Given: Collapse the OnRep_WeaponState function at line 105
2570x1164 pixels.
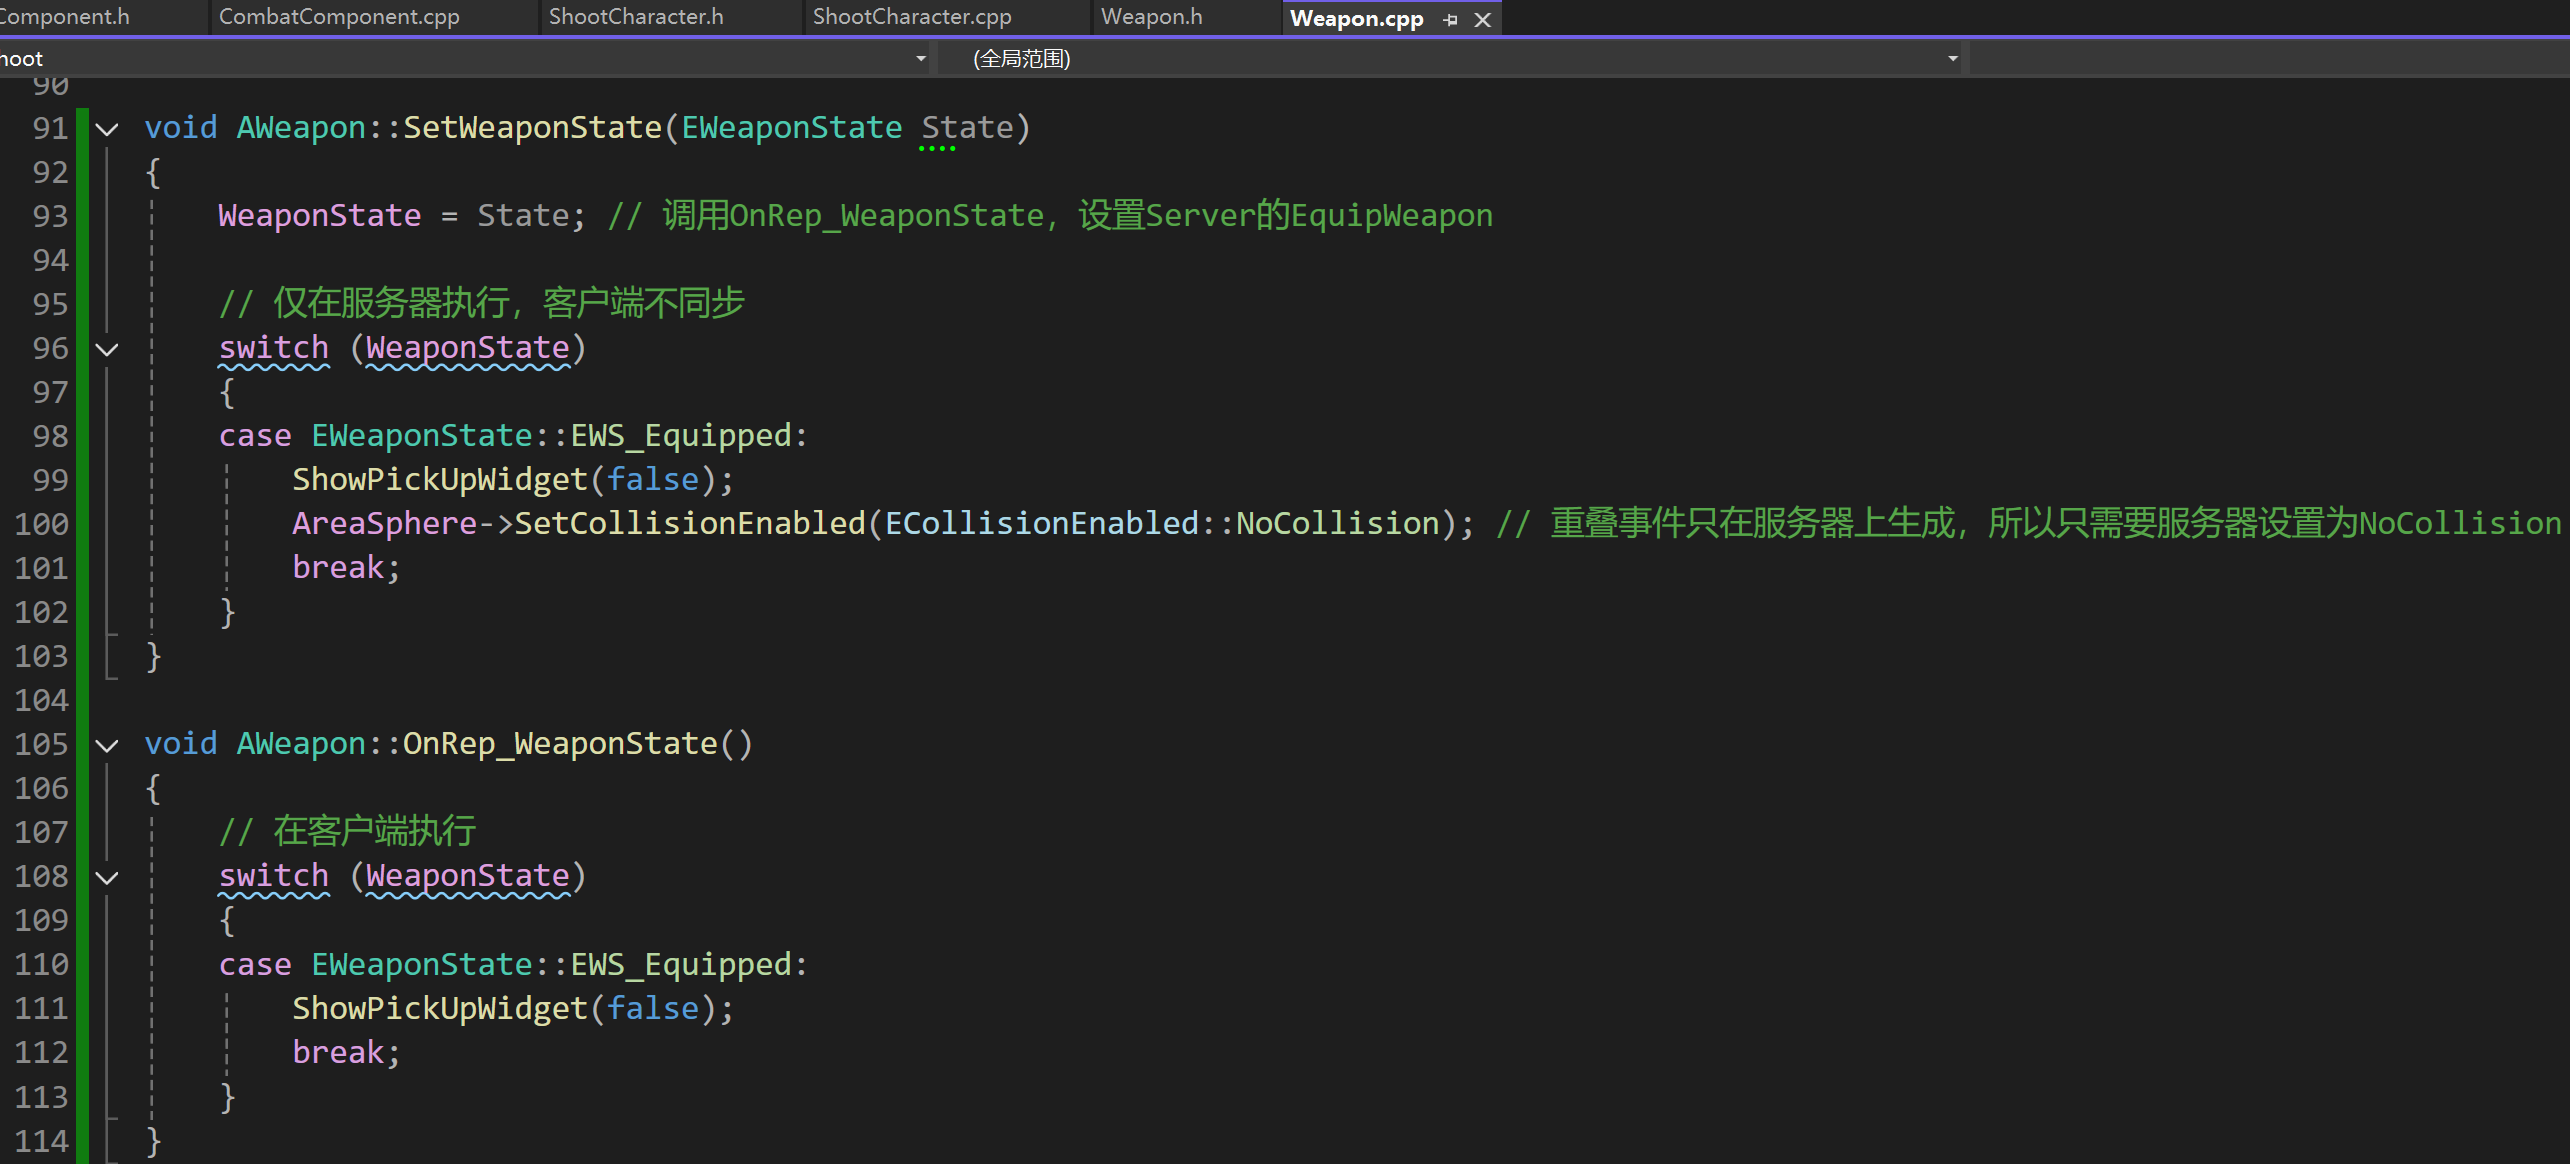Looking at the screenshot, I should [107, 745].
